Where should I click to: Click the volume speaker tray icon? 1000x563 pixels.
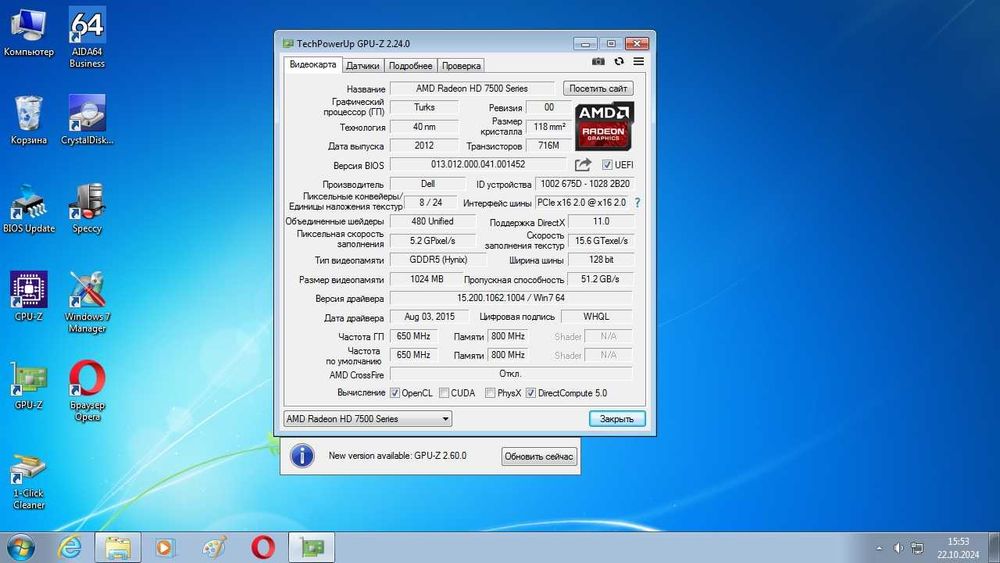[898, 548]
